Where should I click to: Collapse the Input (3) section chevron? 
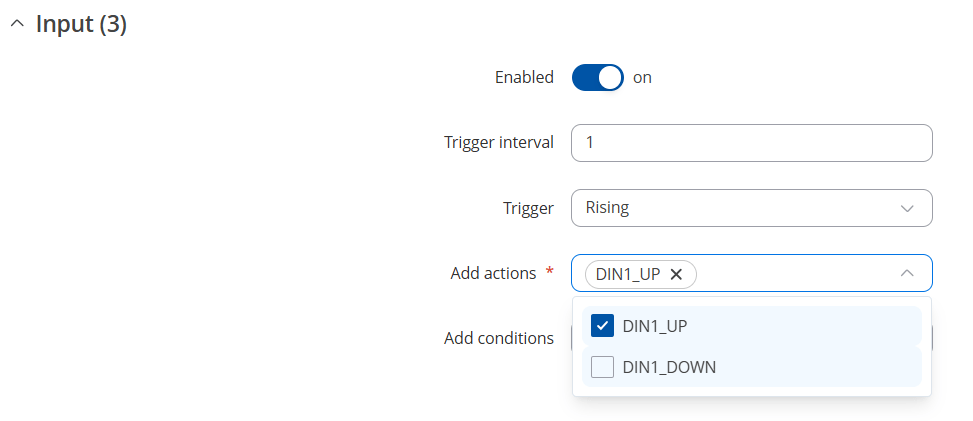pos(17,25)
